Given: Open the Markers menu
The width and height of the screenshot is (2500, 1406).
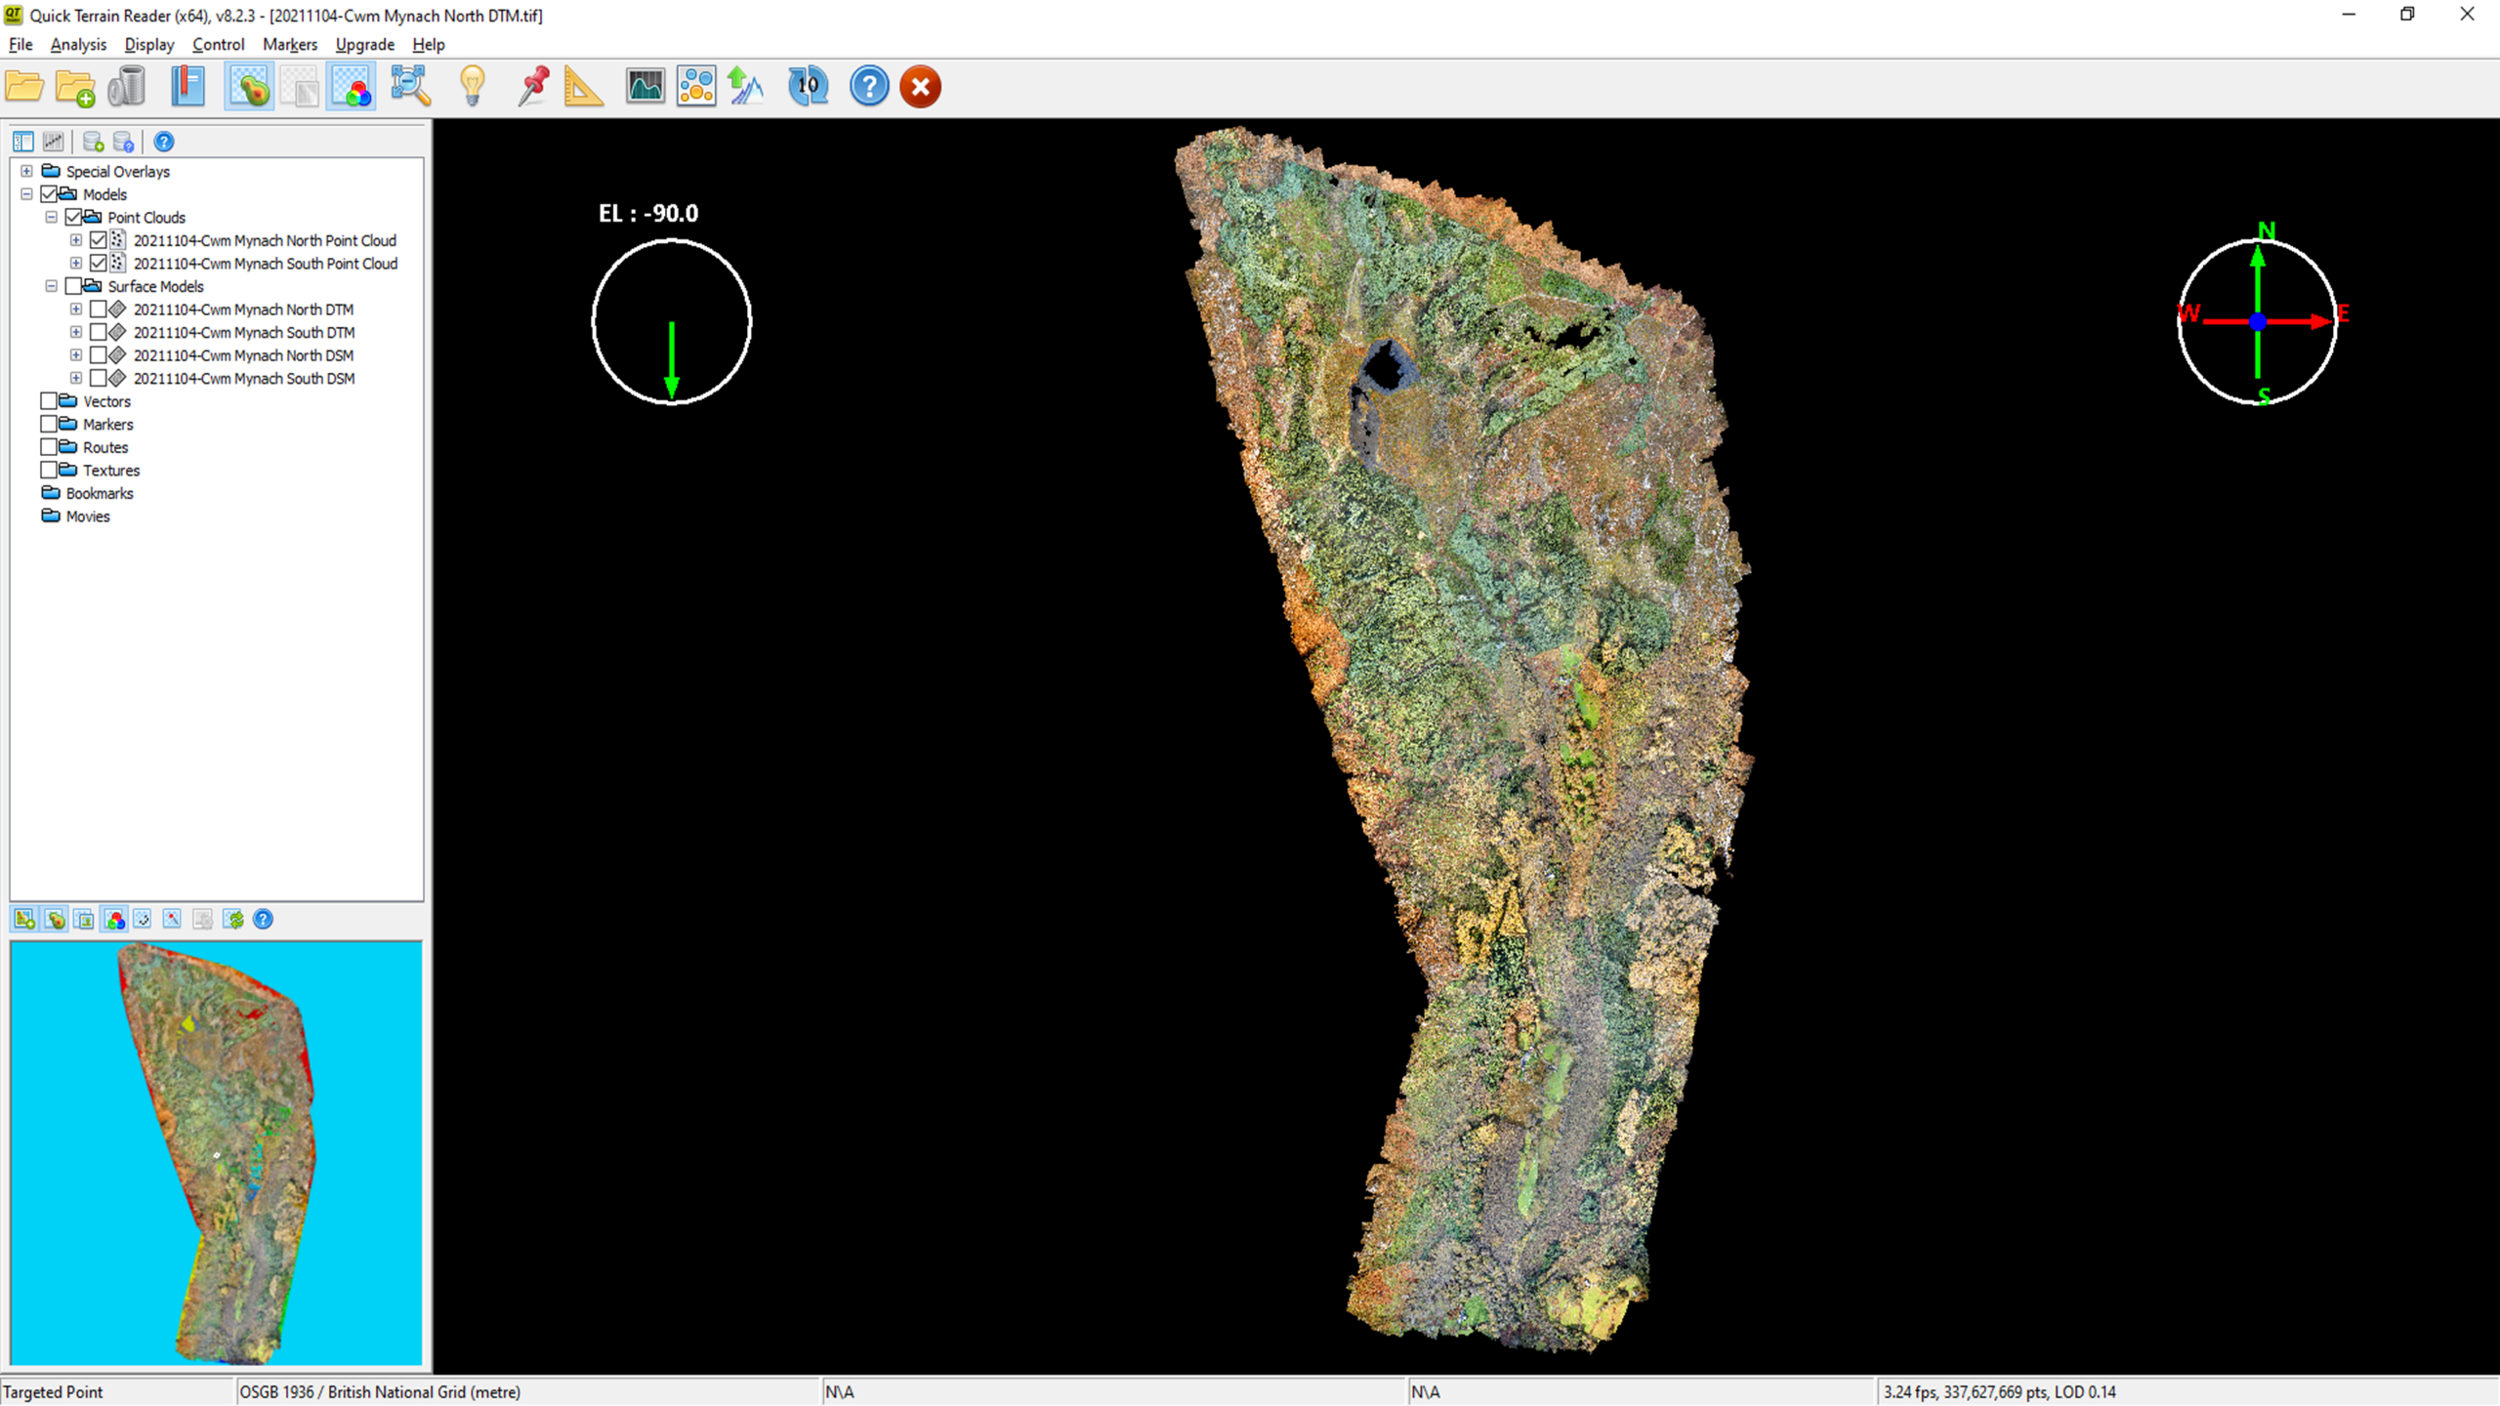Looking at the screenshot, I should click(x=289, y=45).
